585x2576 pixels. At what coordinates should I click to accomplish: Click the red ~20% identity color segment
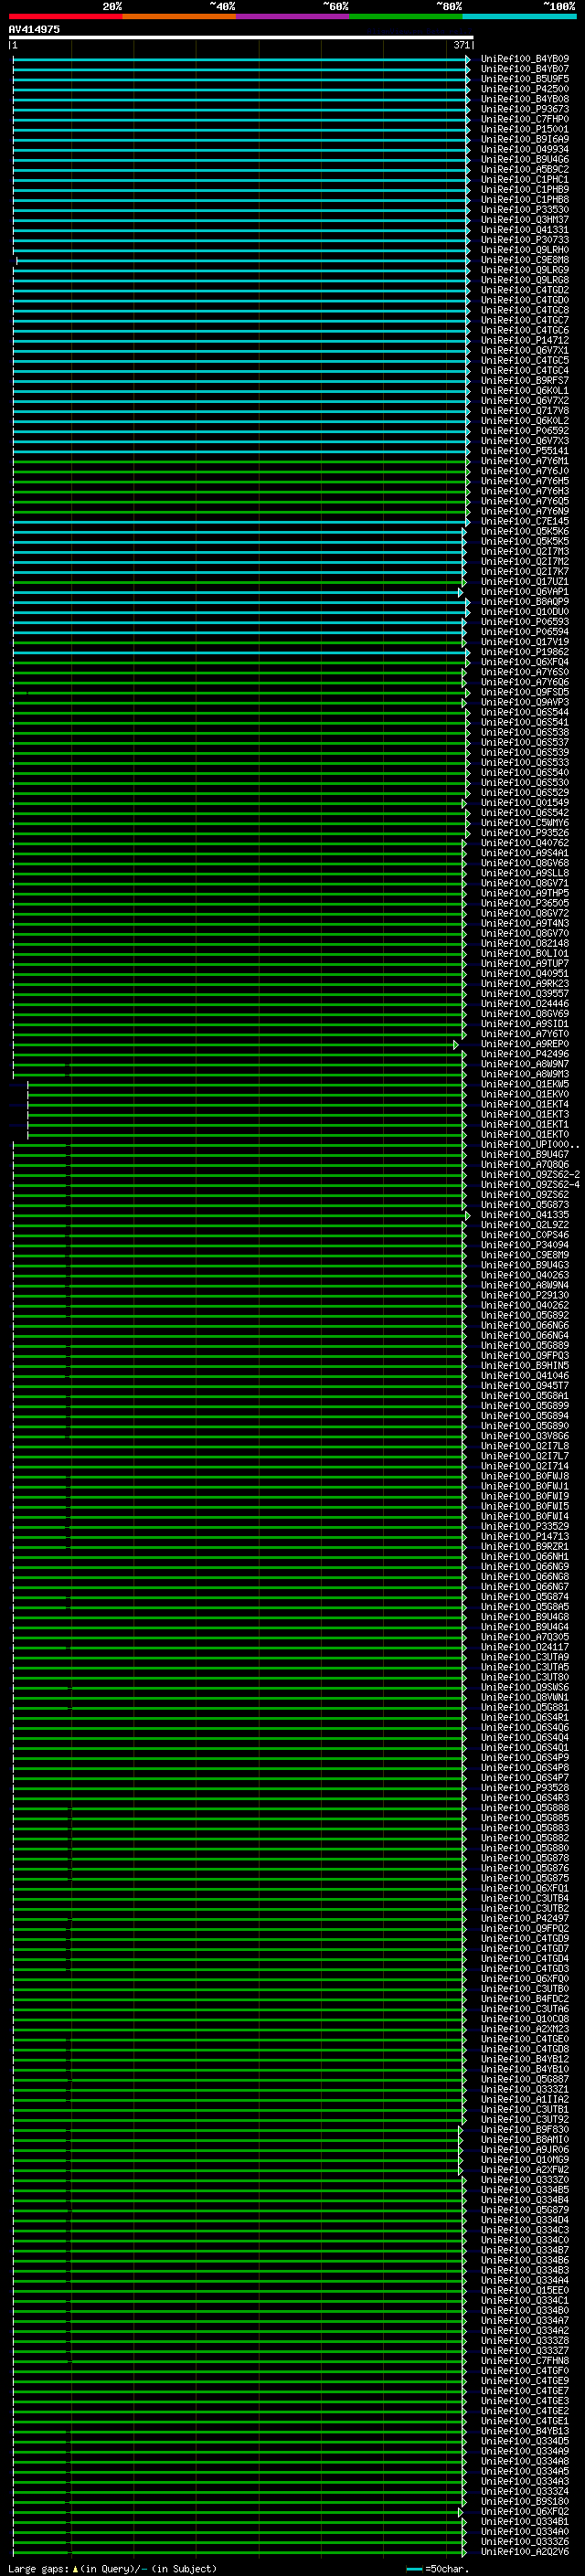[x=66, y=16]
